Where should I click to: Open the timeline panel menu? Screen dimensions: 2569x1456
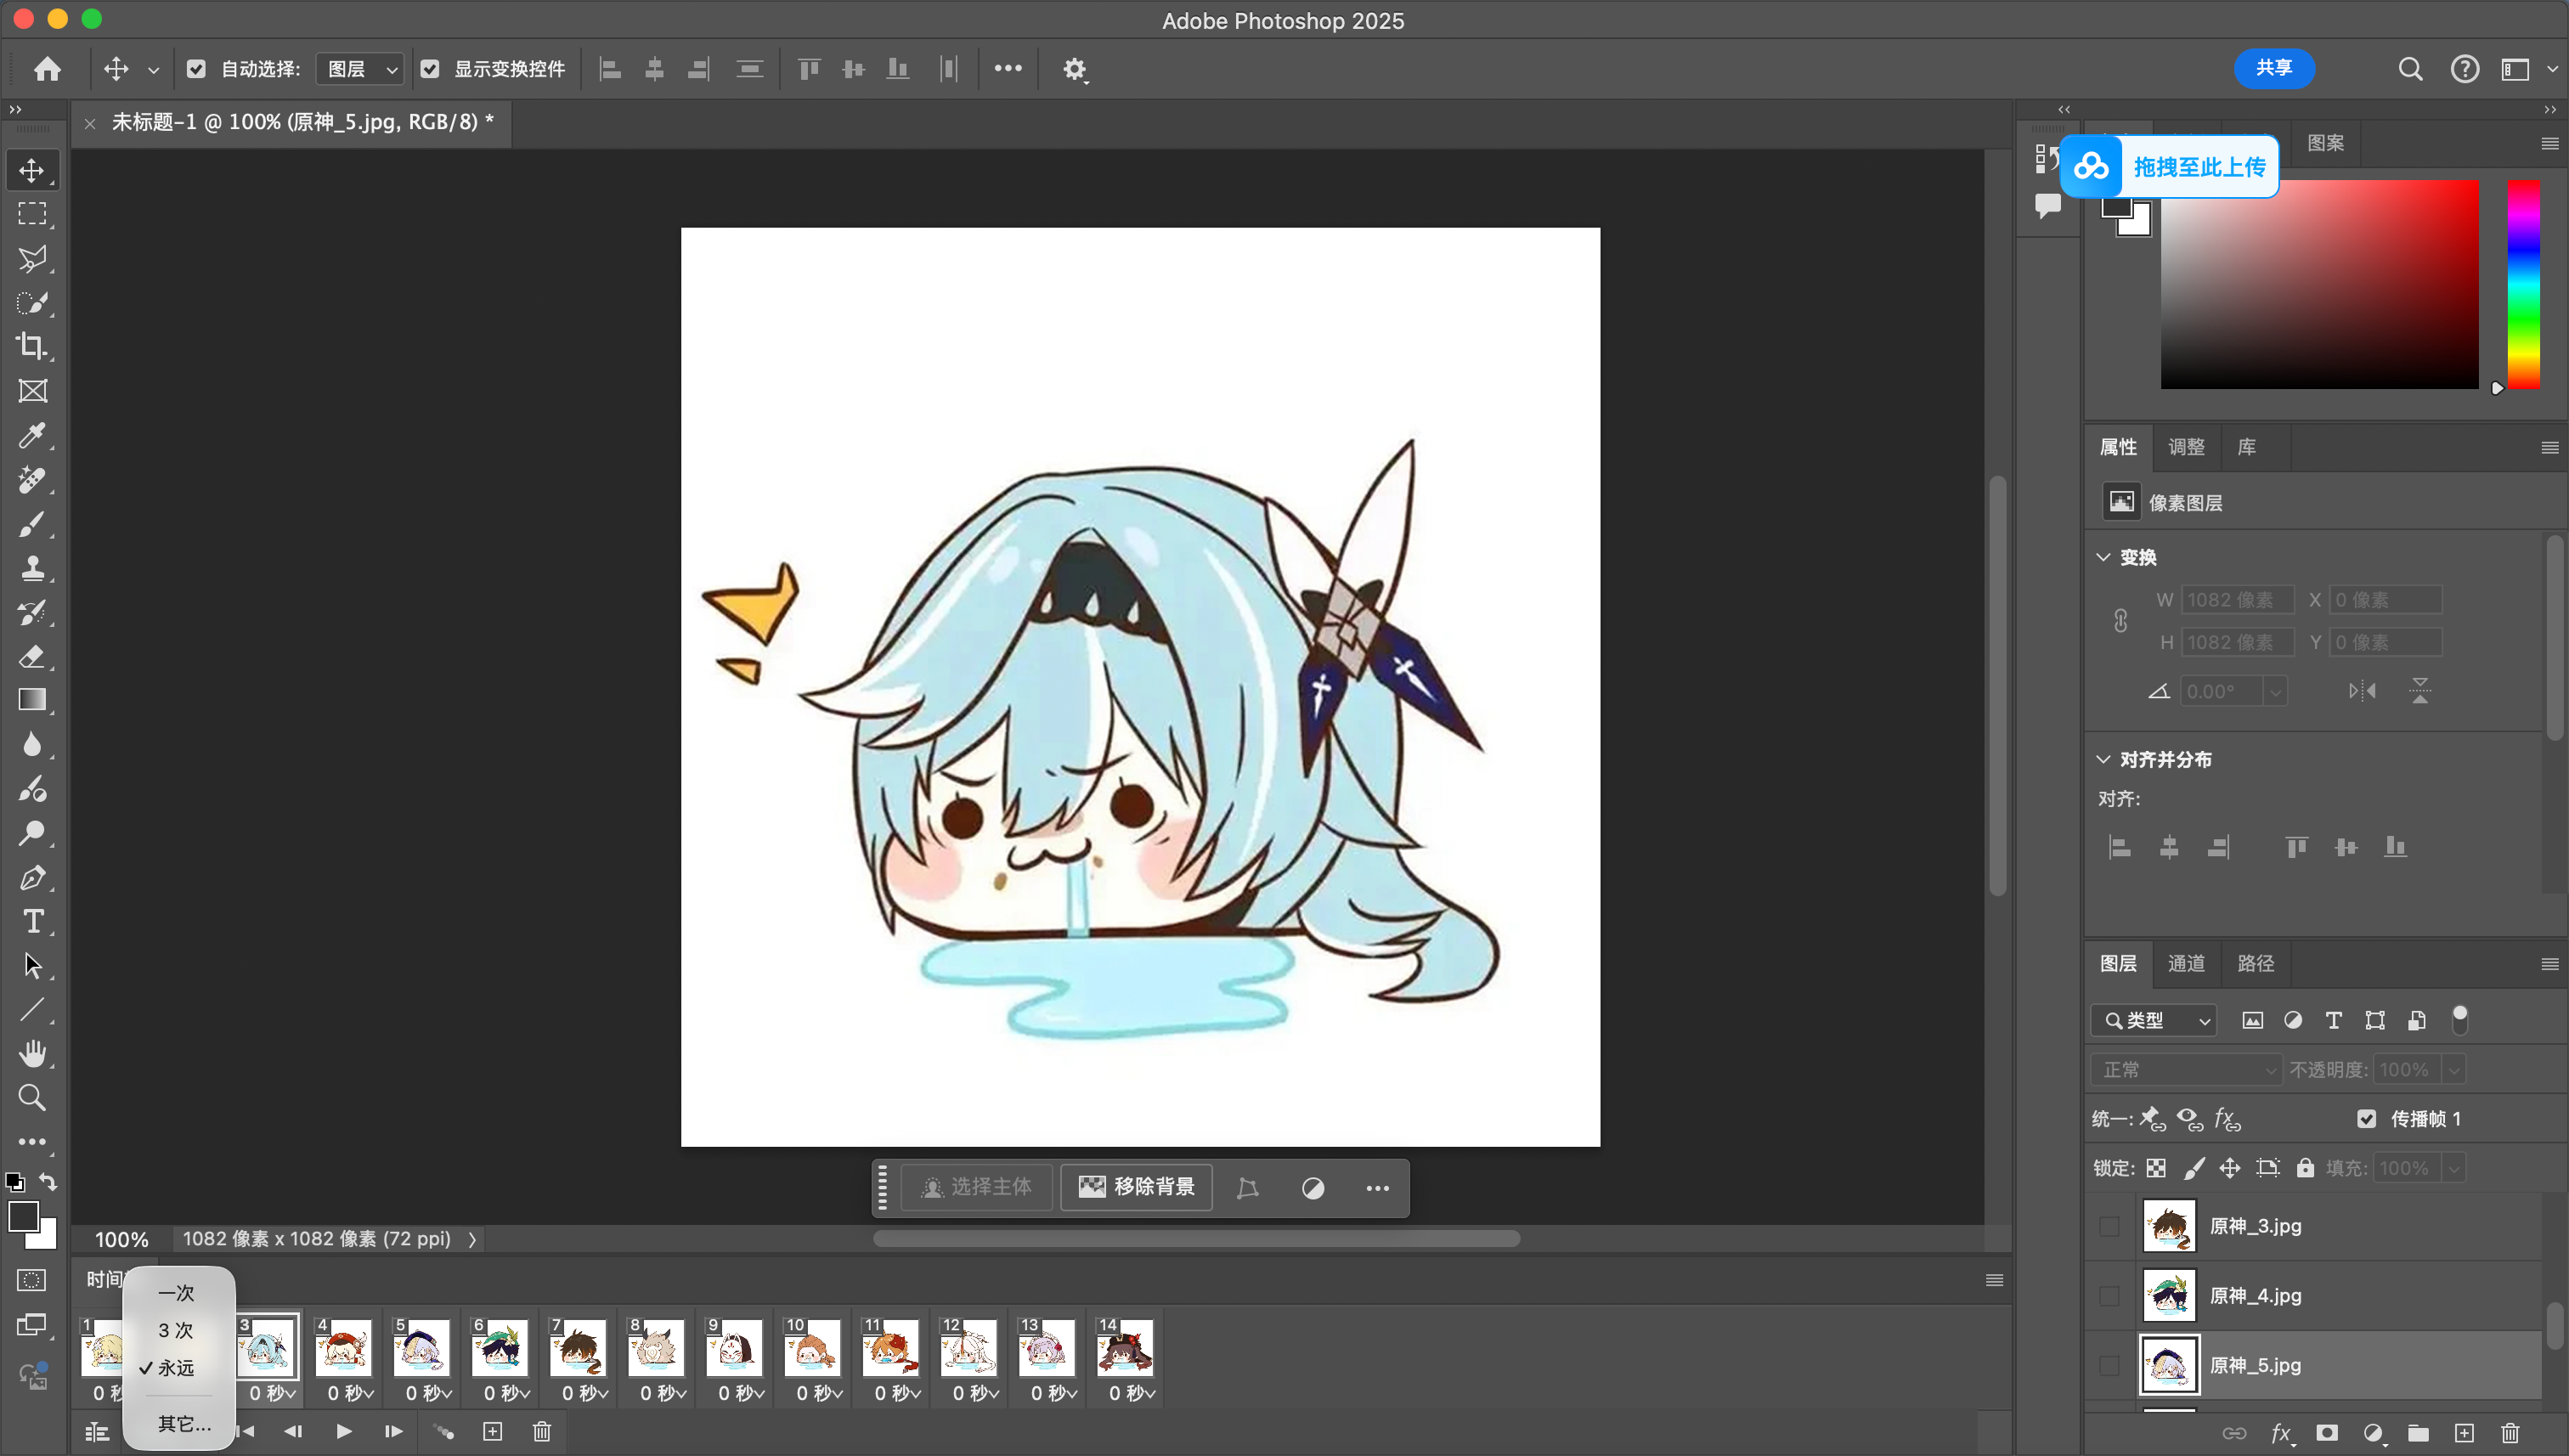[x=1994, y=1280]
